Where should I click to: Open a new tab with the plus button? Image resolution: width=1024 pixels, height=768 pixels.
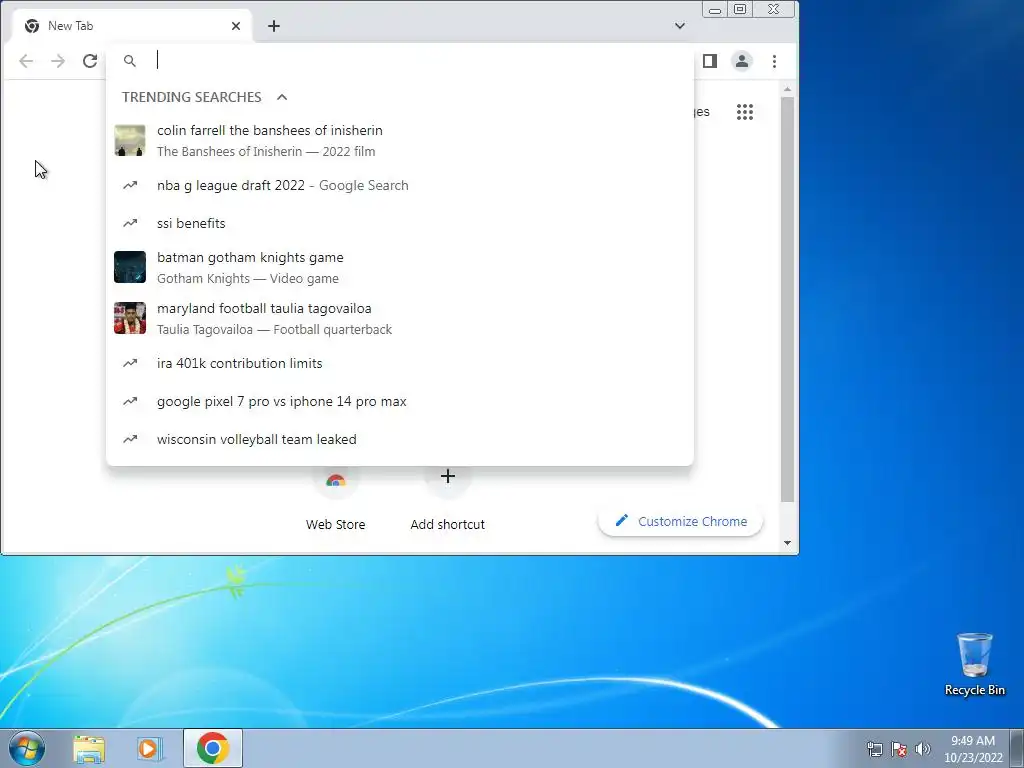click(x=274, y=26)
